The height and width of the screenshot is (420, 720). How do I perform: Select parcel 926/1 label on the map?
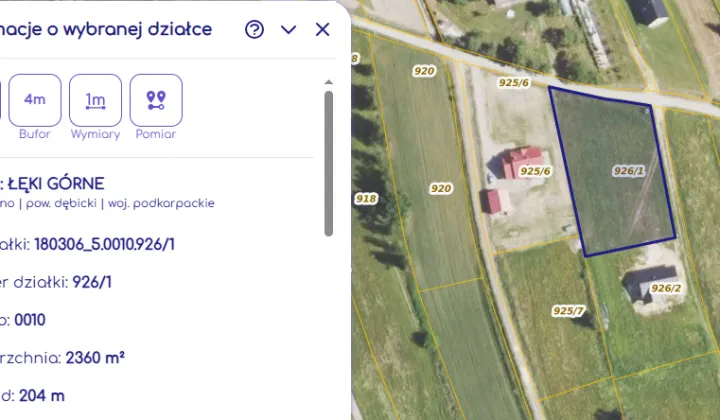[629, 171]
